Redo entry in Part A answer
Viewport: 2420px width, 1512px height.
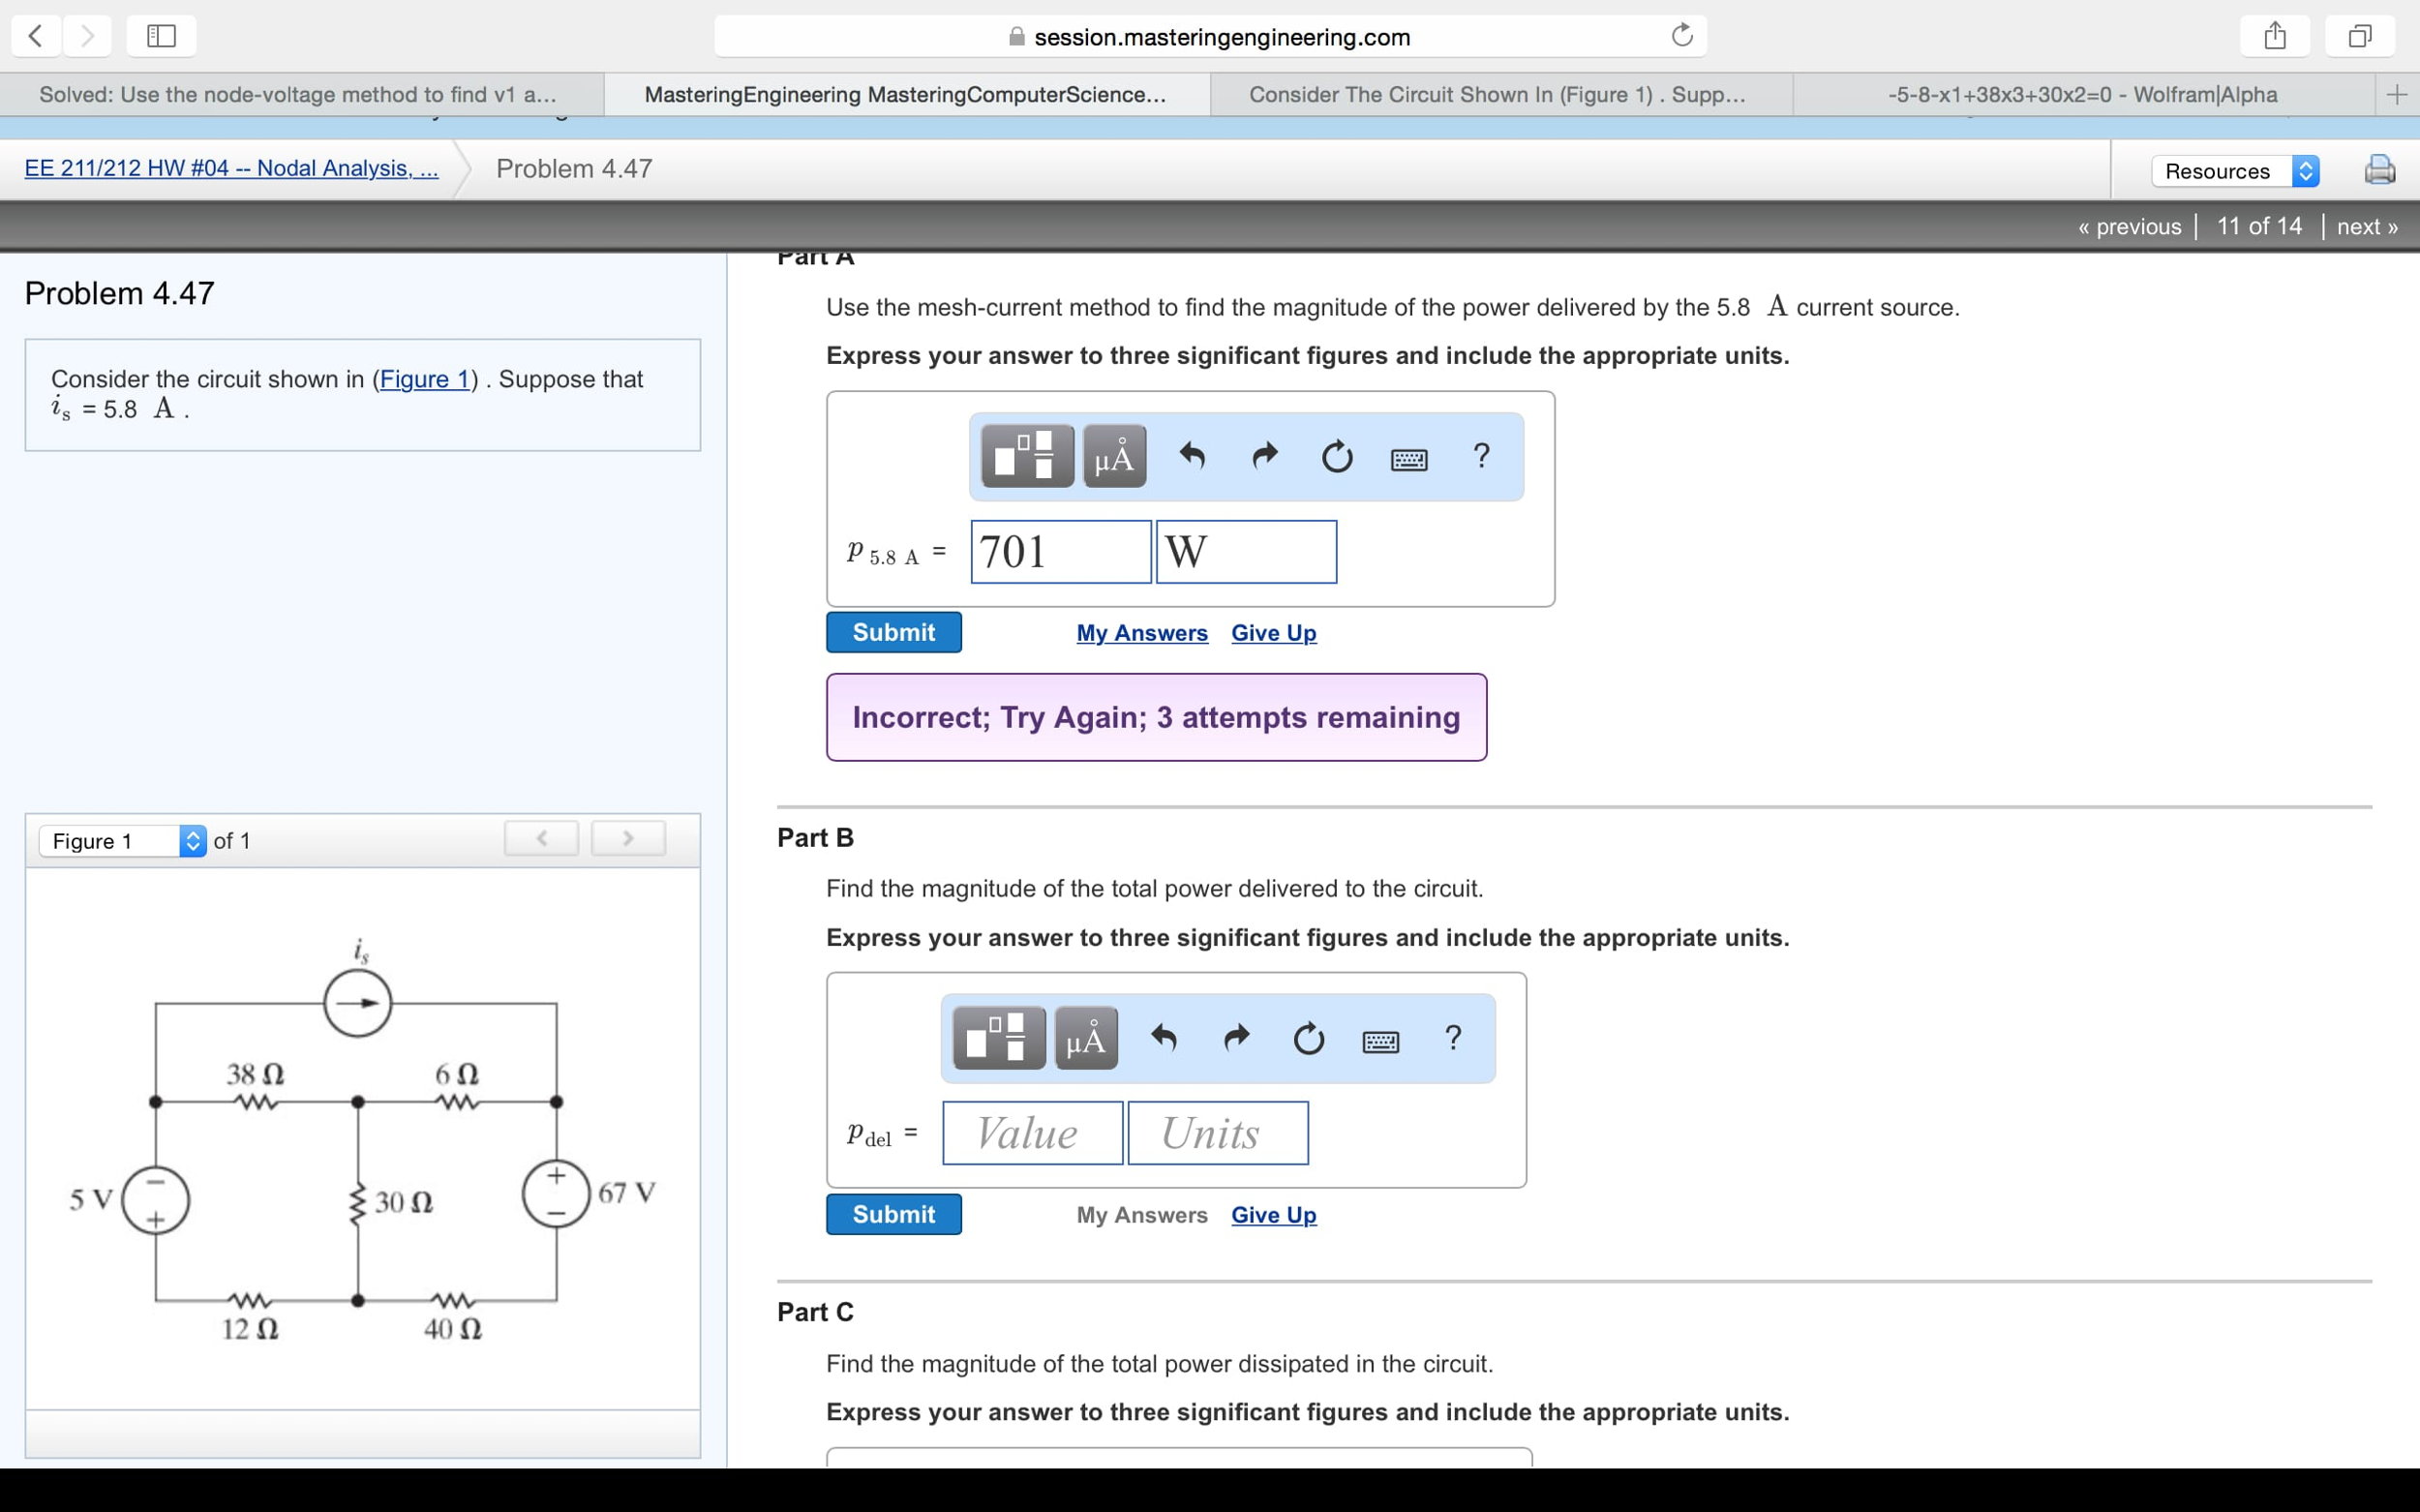(x=1265, y=456)
